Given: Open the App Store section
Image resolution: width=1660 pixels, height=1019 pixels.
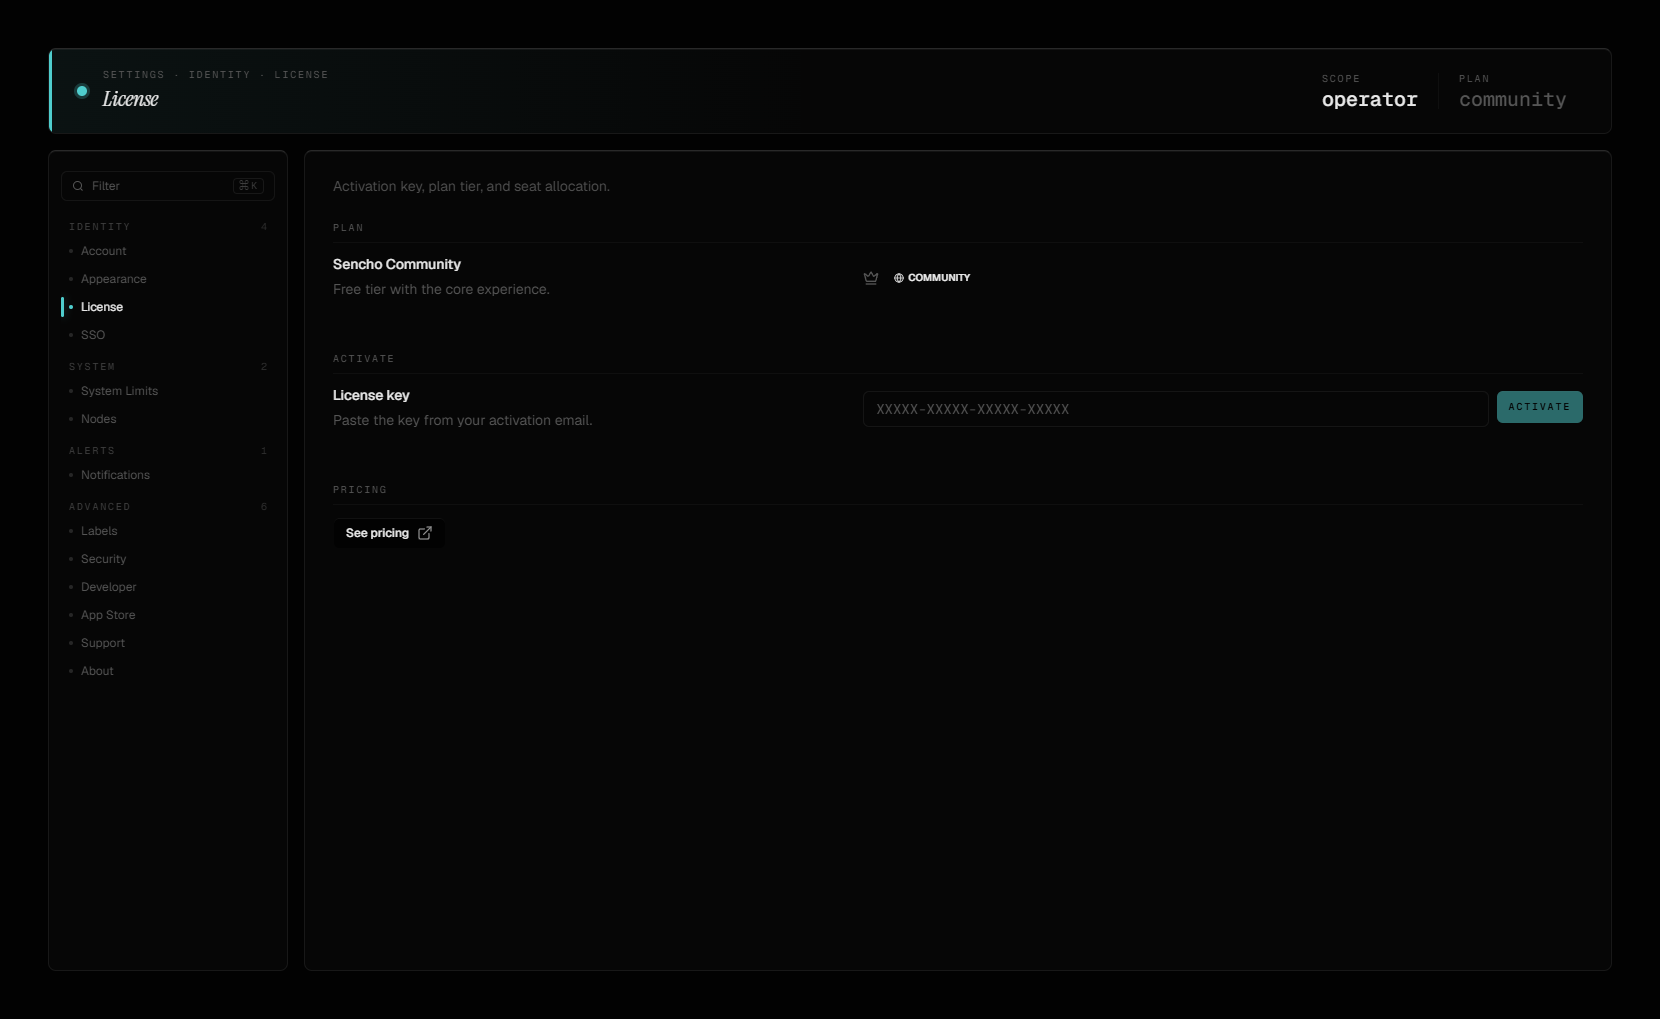Looking at the screenshot, I should point(108,615).
